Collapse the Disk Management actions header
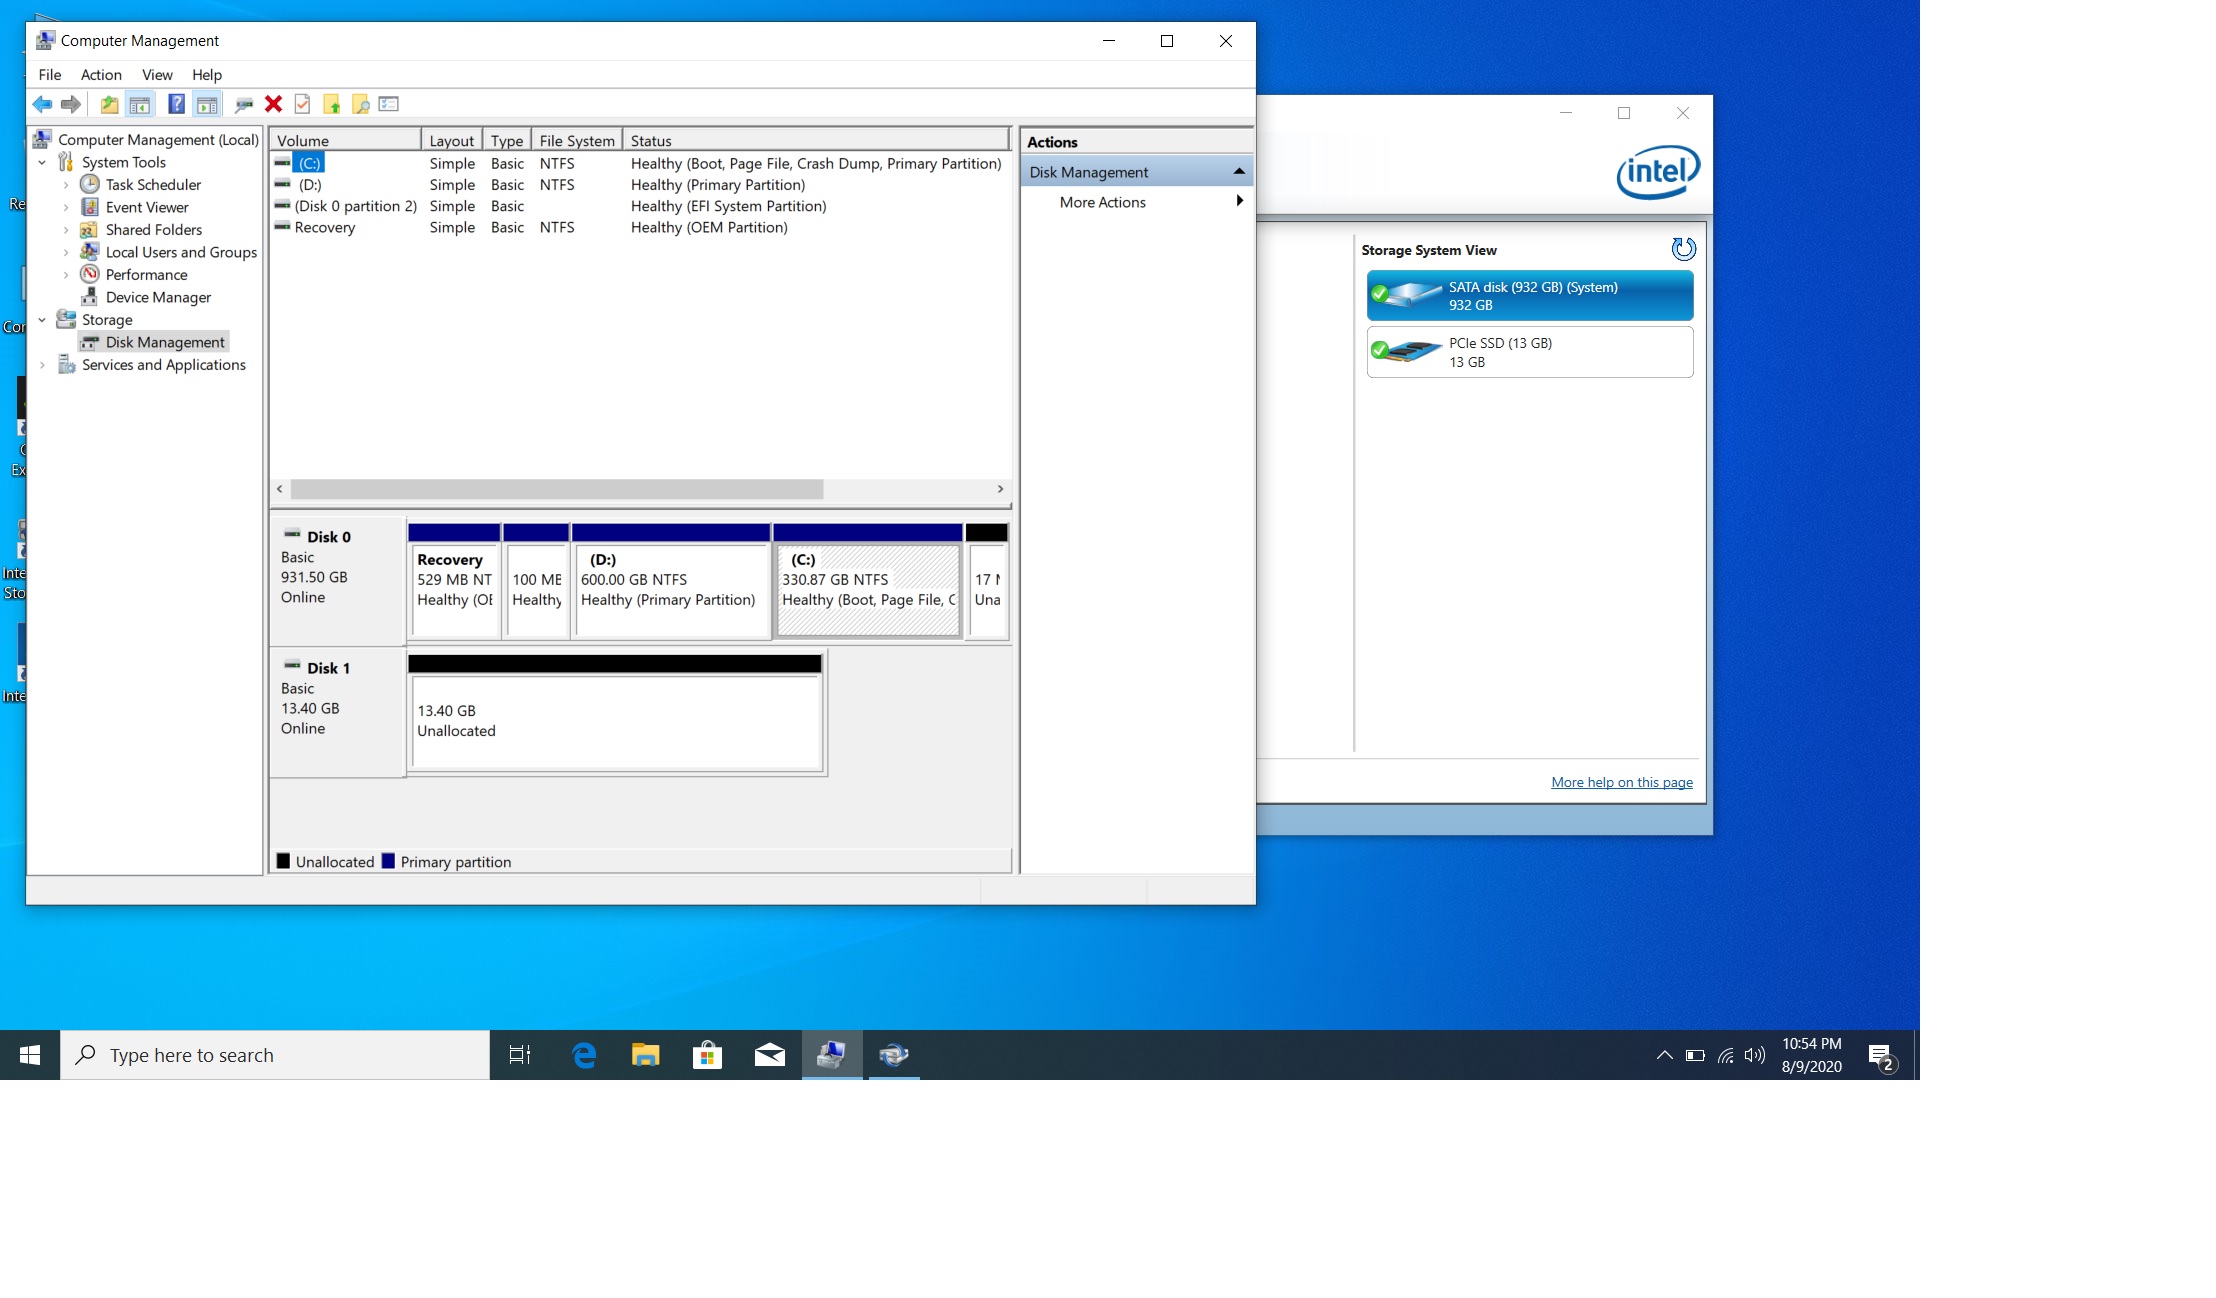This screenshot has width=2216, height=1298. (x=1239, y=172)
